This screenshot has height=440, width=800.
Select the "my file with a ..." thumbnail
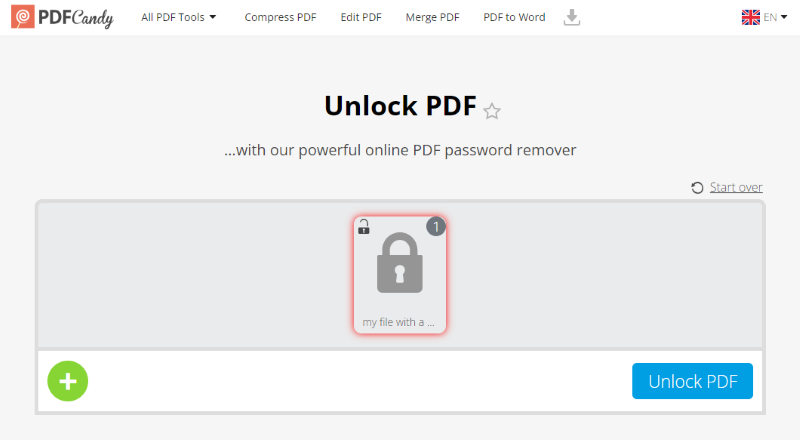[399, 275]
